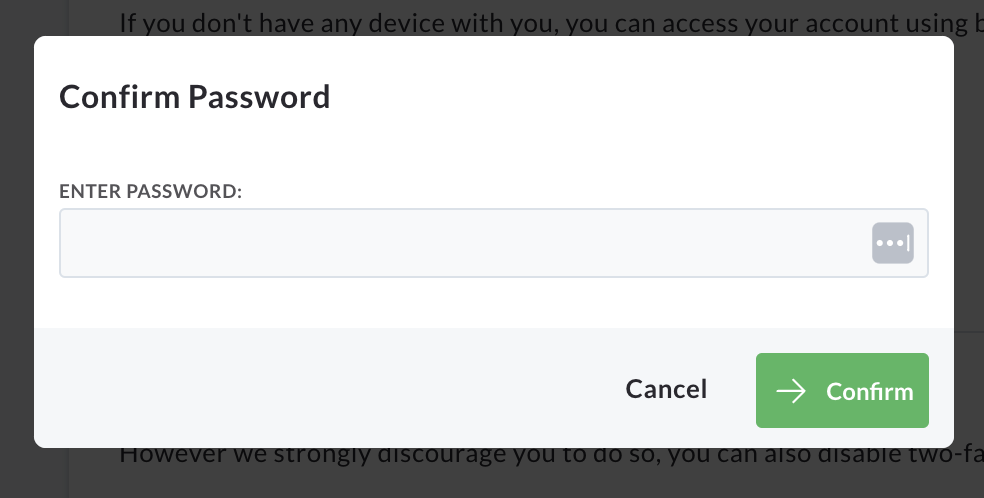This screenshot has width=984, height=498.
Task: Click the arrow icon on the Confirm button
Action: [791, 391]
